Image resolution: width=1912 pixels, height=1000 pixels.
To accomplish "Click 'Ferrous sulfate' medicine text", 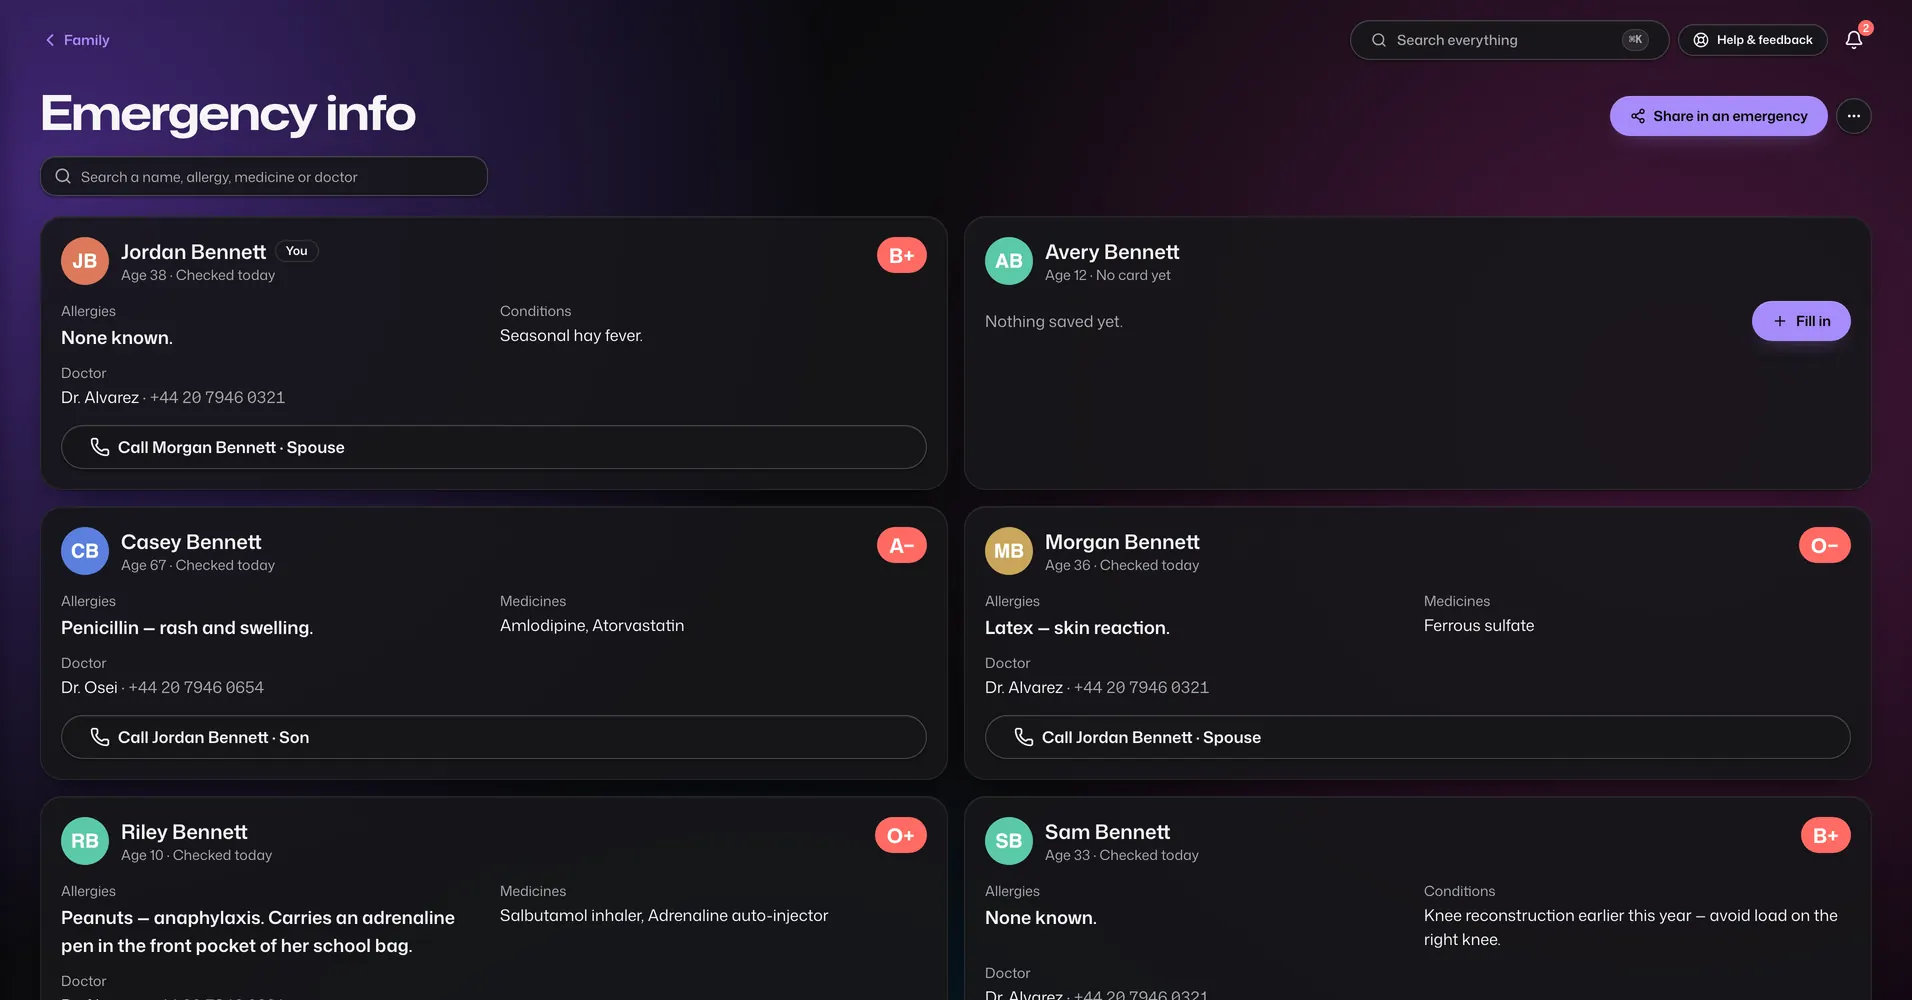I will [1479, 625].
